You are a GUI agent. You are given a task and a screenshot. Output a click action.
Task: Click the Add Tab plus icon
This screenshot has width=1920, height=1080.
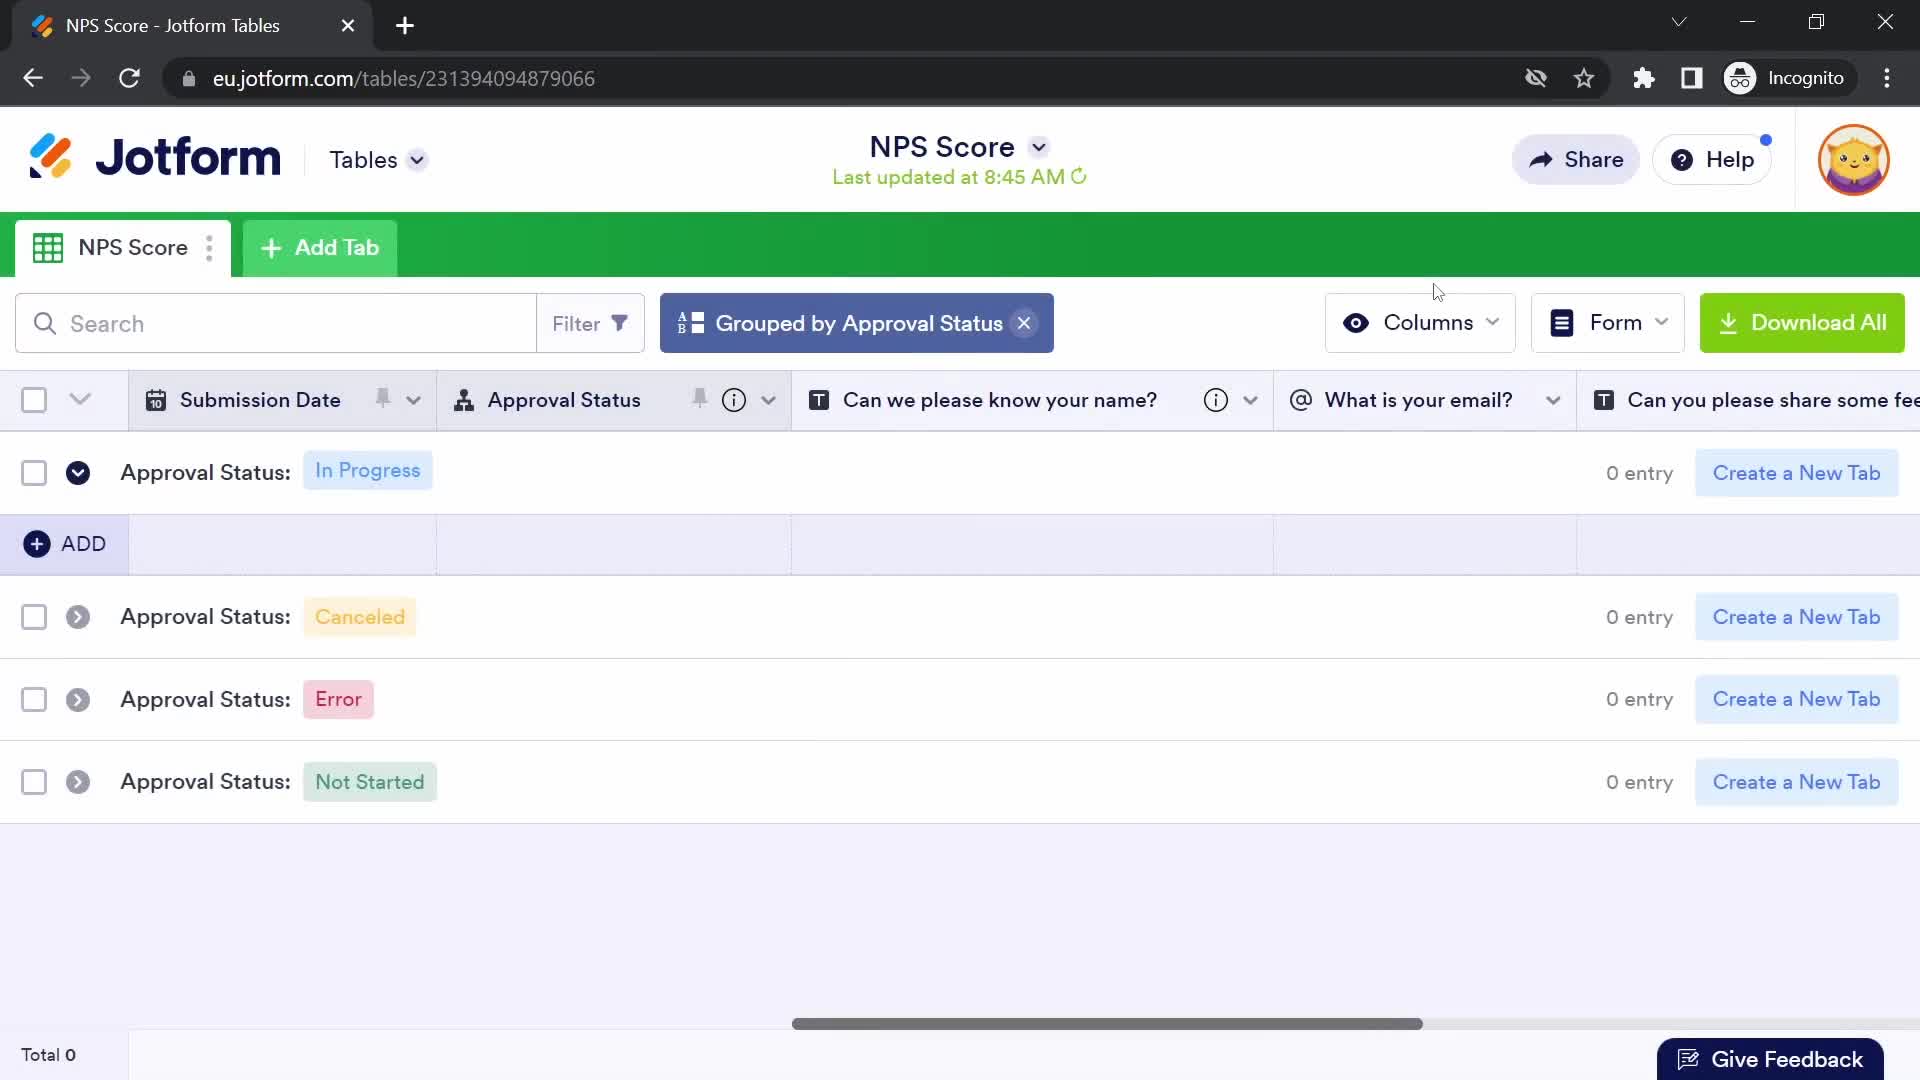[270, 248]
